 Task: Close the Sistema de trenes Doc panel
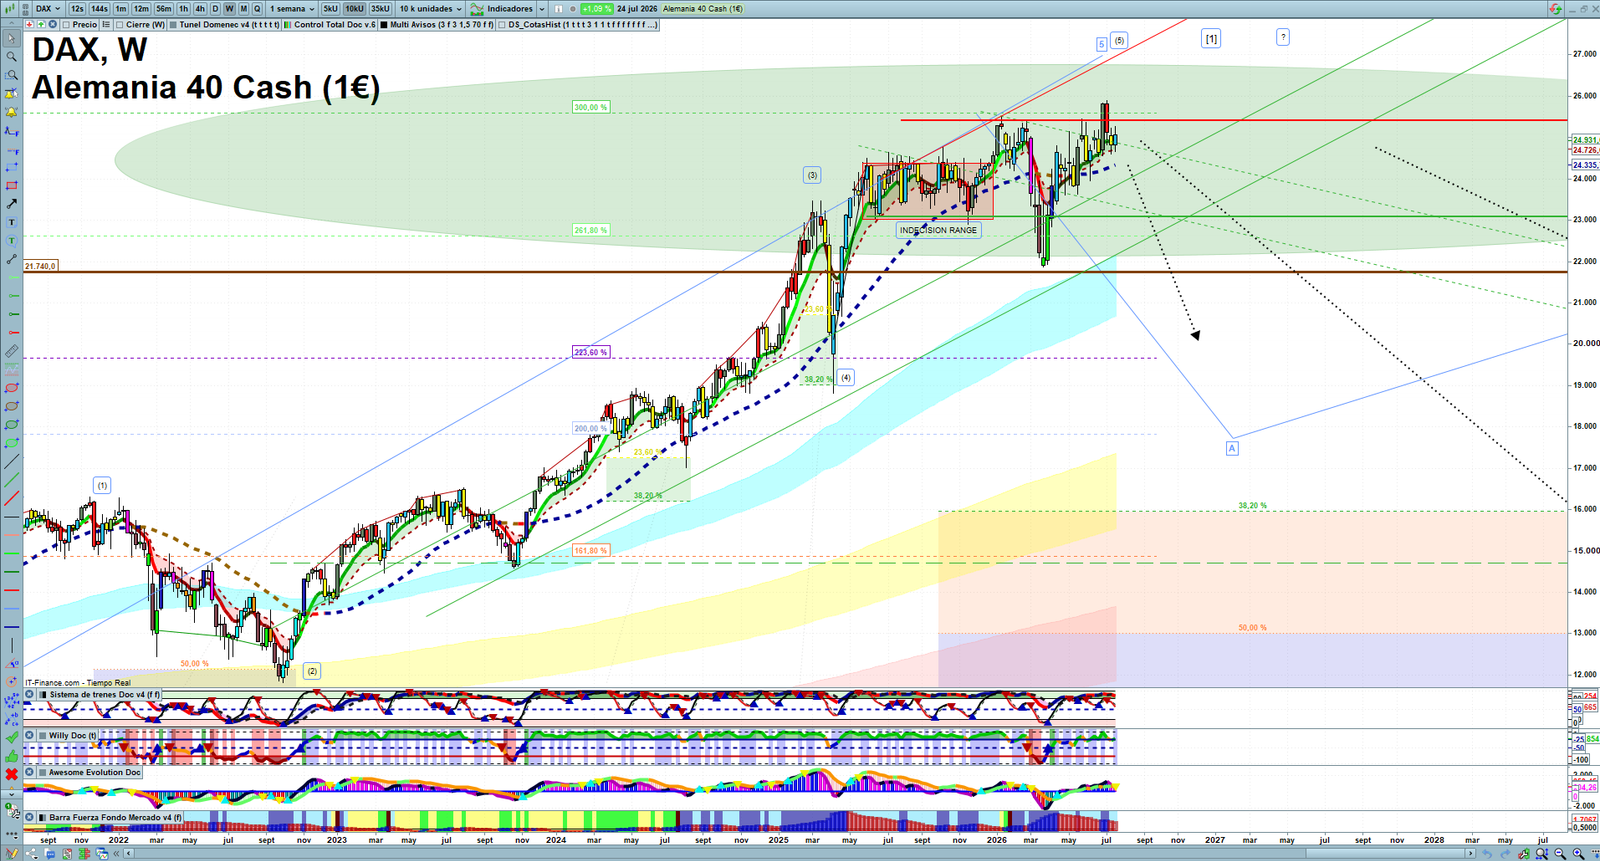tap(30, 694)
